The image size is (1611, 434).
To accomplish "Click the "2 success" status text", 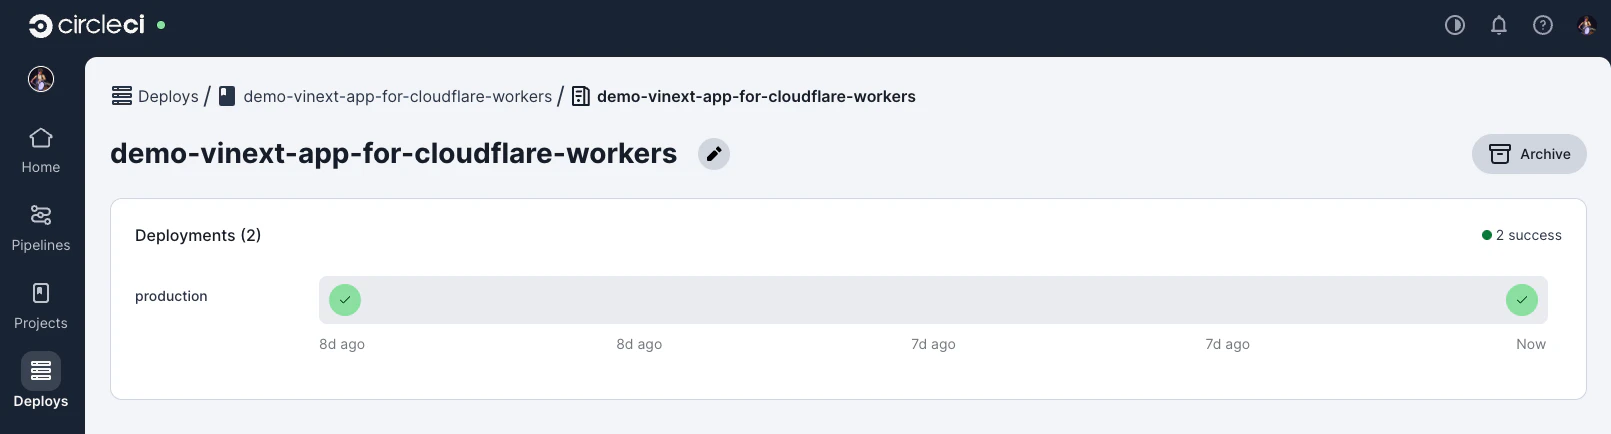I will tap(1528, 235).
